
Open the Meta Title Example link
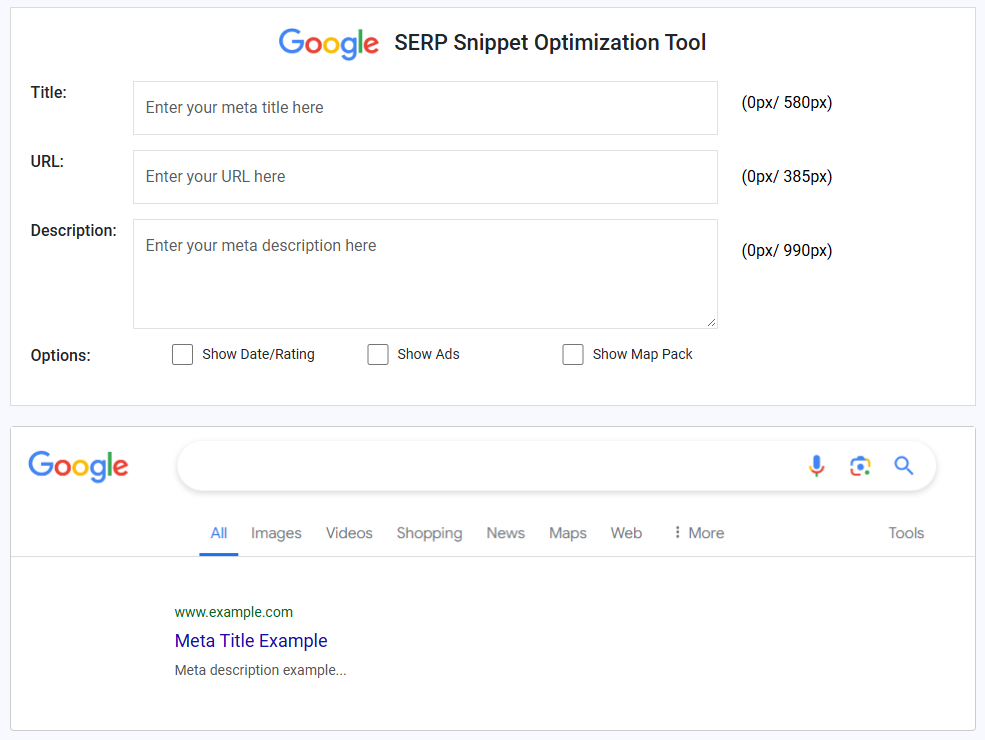click(251, 641)
